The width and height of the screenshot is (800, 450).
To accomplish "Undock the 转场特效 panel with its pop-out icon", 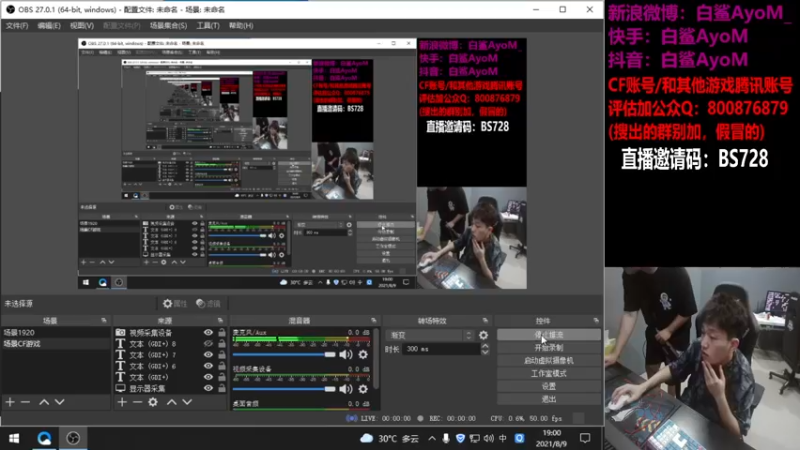I will [x=485, y=320].
